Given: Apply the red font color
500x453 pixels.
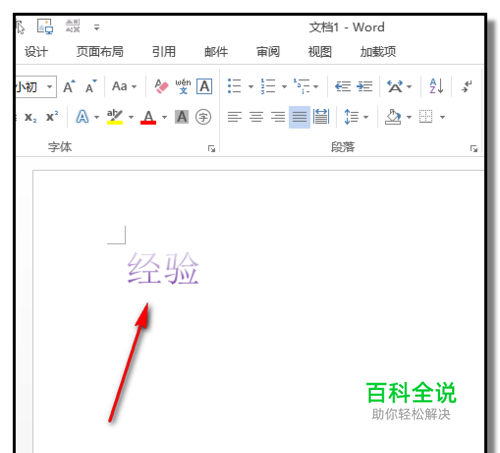Looking at the screenshot, I should pyautogui.click(x=148, y=117).
